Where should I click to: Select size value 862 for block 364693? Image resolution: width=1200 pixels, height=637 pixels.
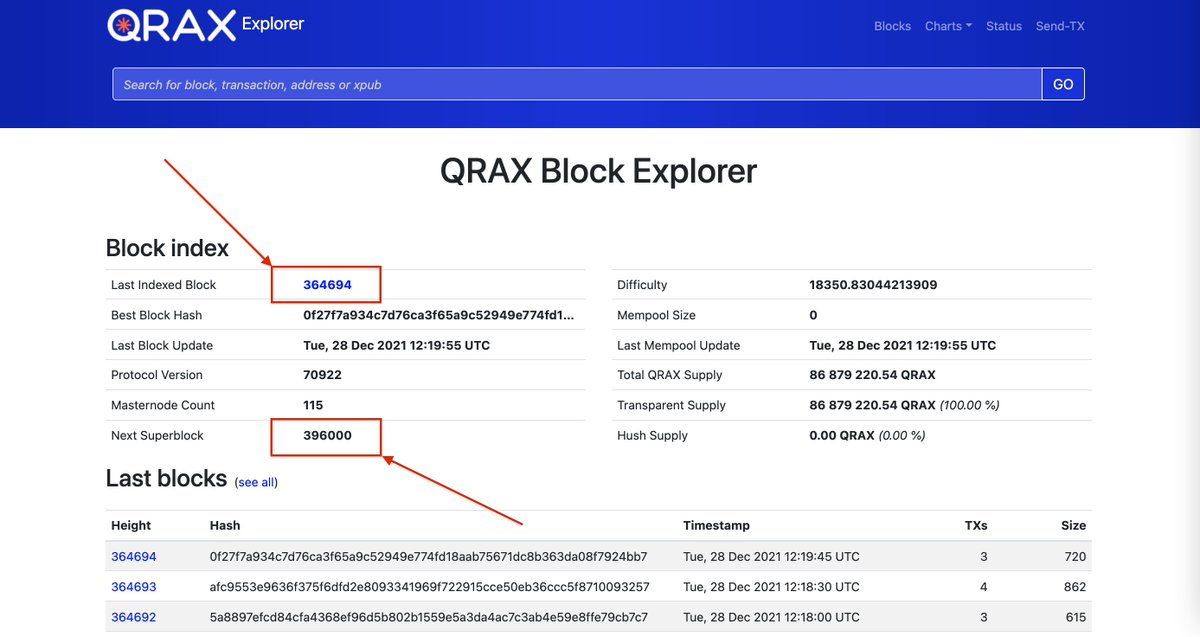[x=1075, y=587]
